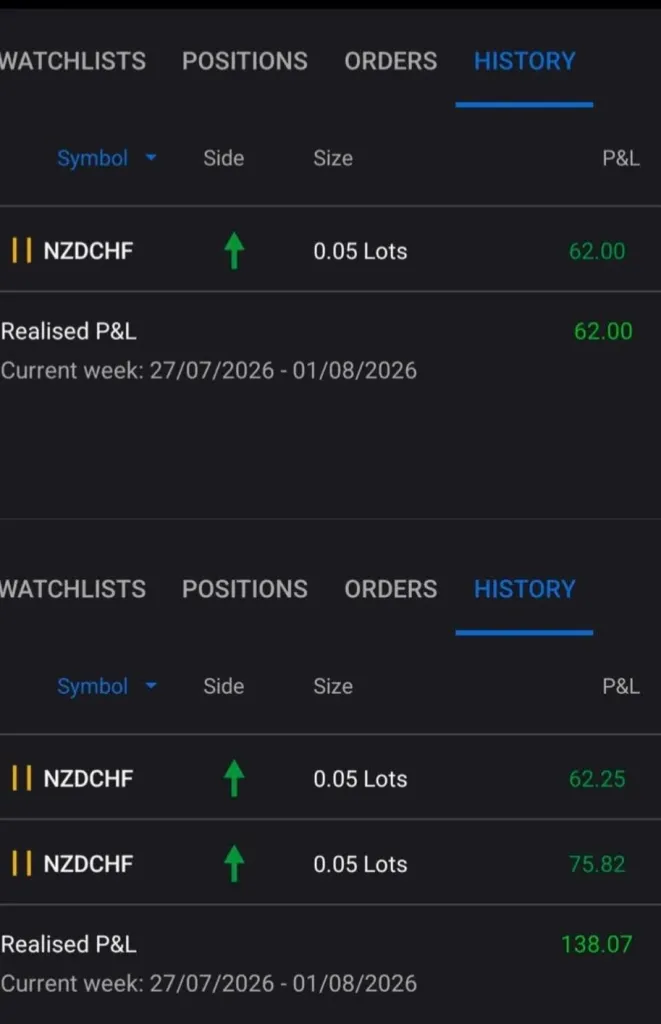Open the HISTORY tab in top panel
Image resolution: width=661 pixels, height=1024 pixels.
coord(524,61)
